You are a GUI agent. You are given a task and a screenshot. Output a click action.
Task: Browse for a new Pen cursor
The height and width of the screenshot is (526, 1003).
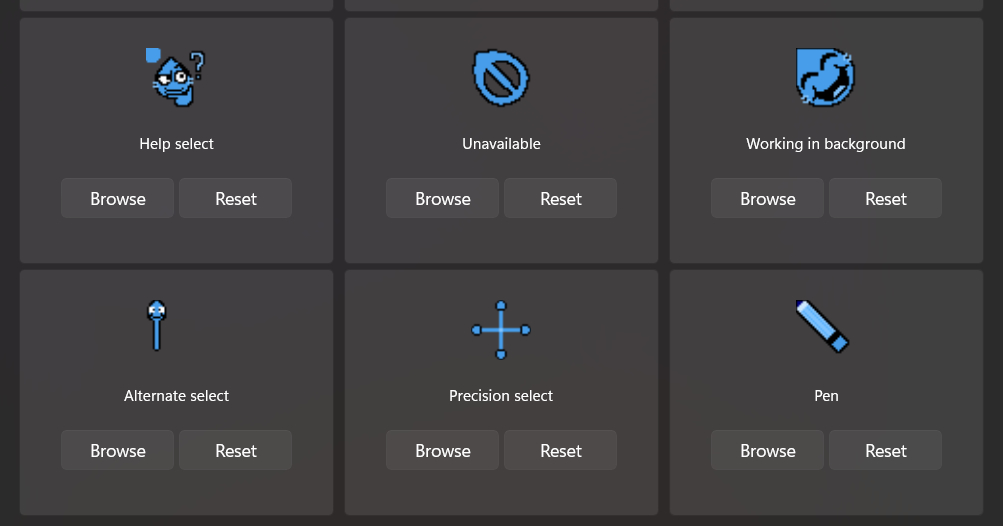click(x=768, y=450)
